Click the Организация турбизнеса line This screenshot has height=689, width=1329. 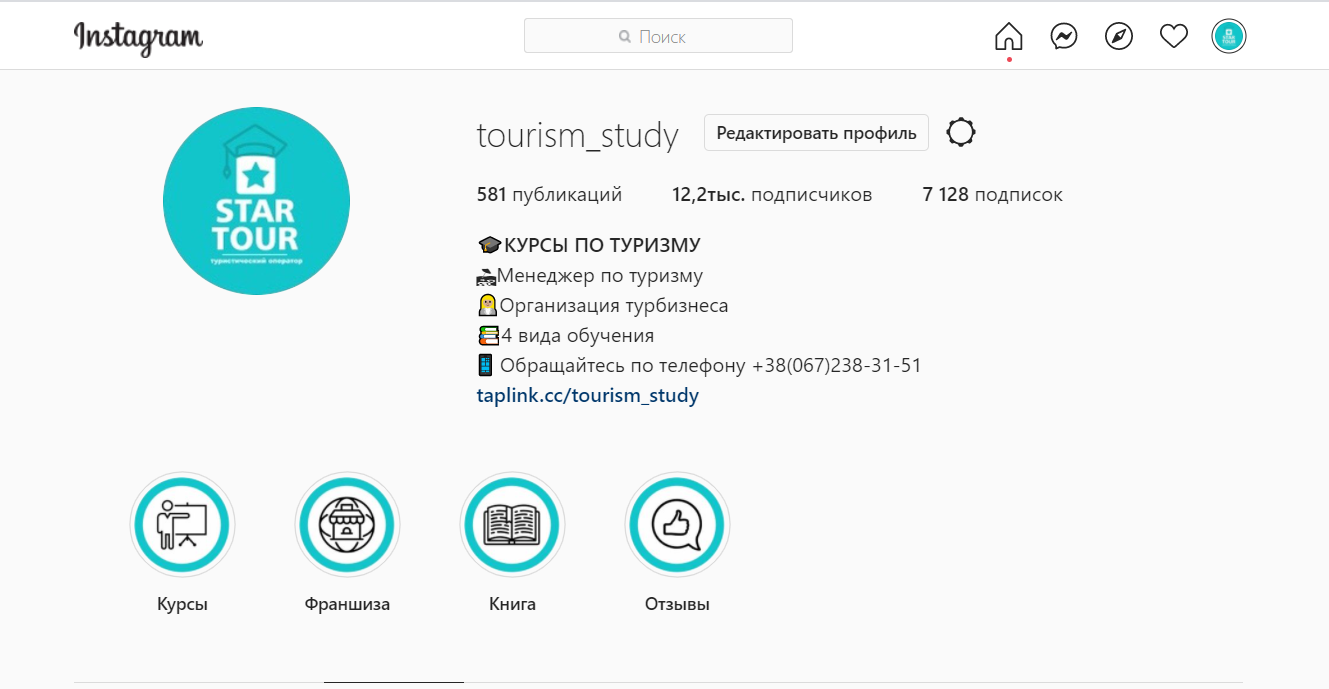[x=603, y=305]
